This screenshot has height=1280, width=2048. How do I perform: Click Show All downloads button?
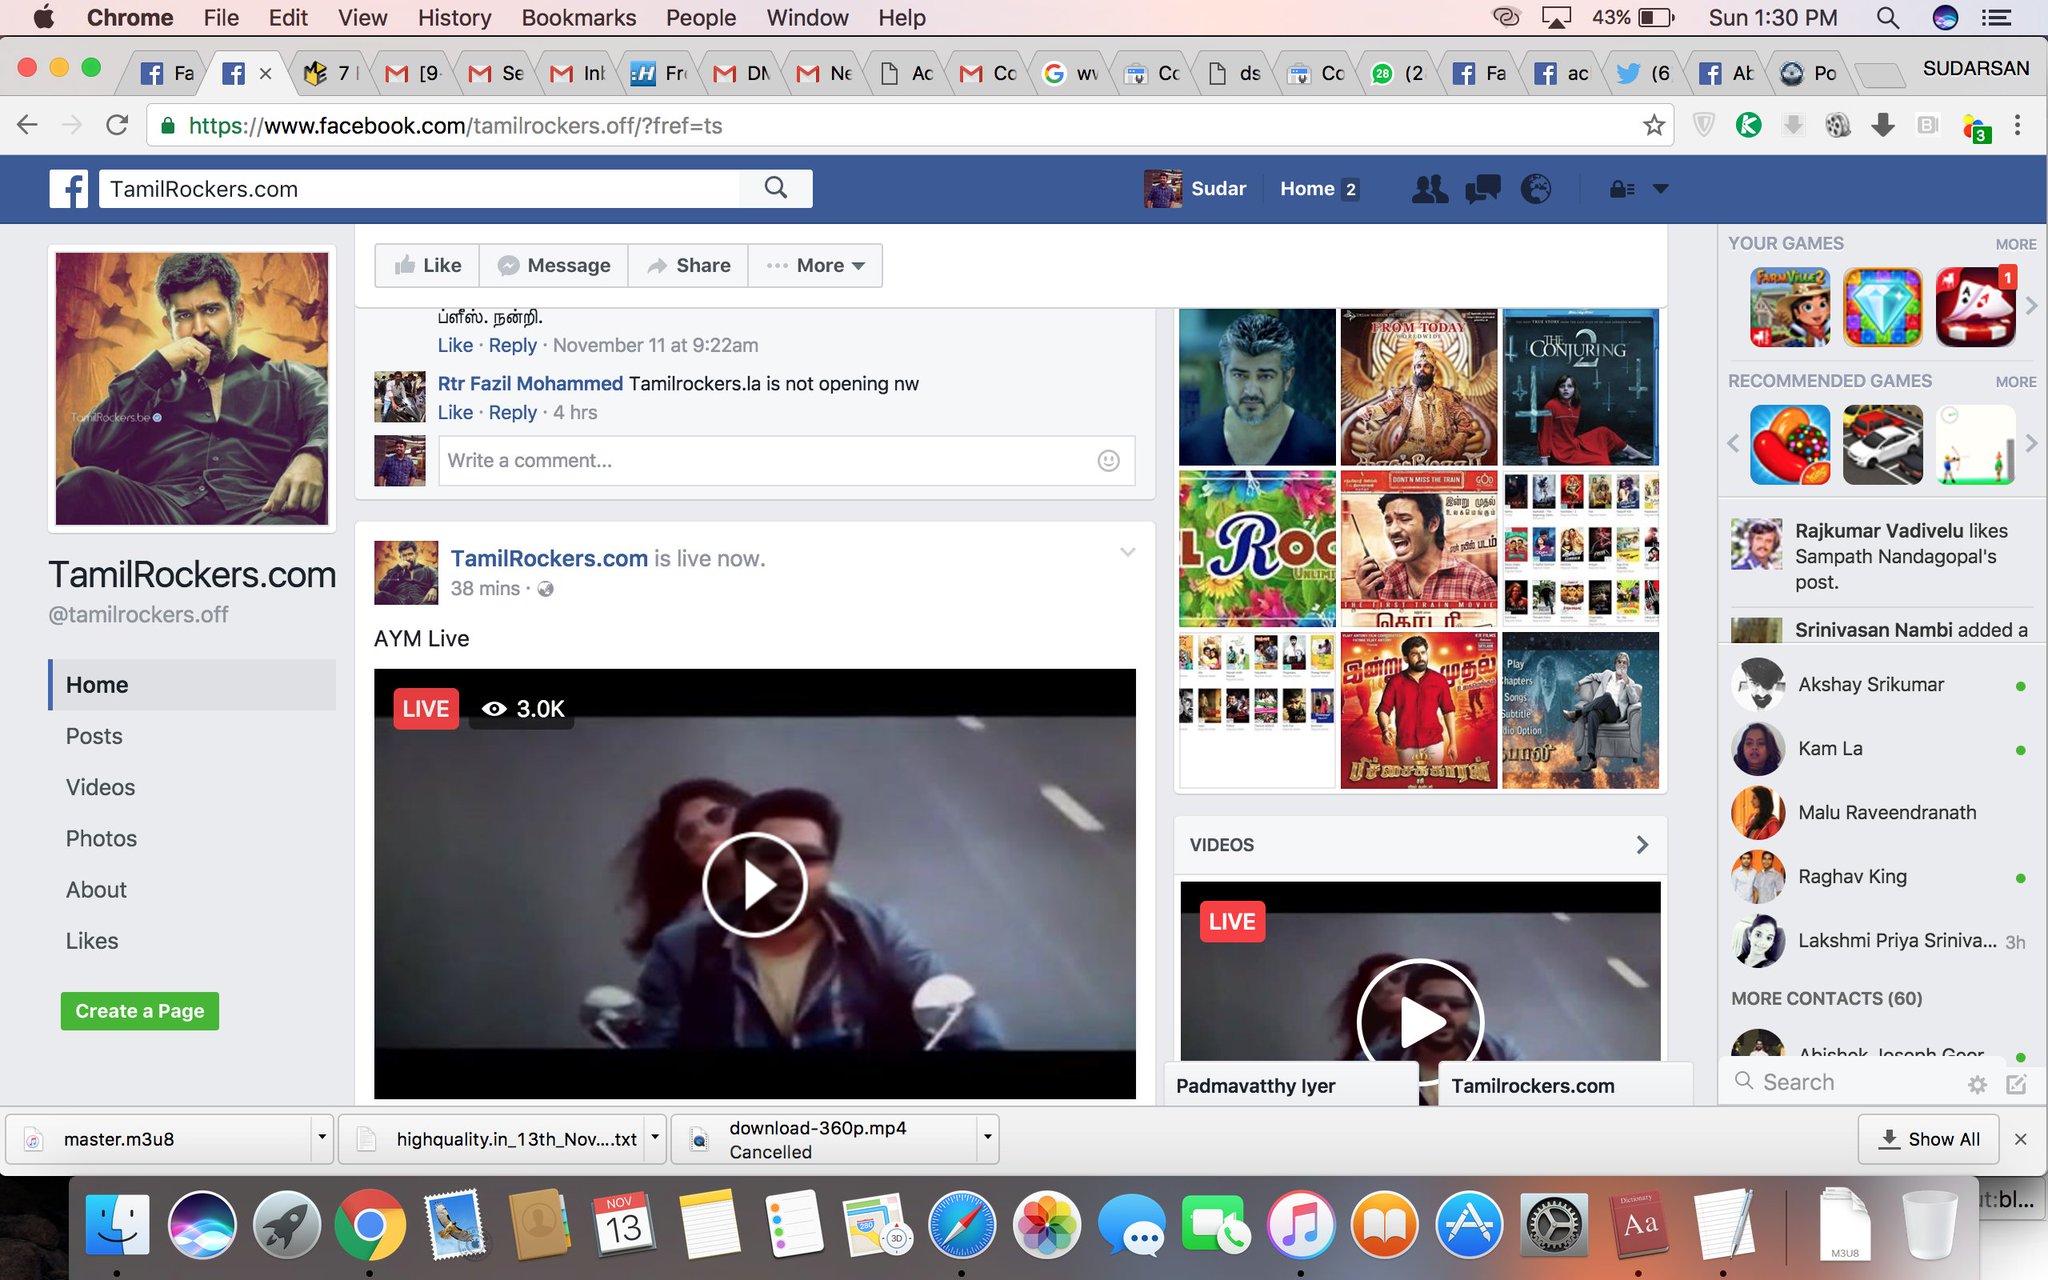1929,1139
